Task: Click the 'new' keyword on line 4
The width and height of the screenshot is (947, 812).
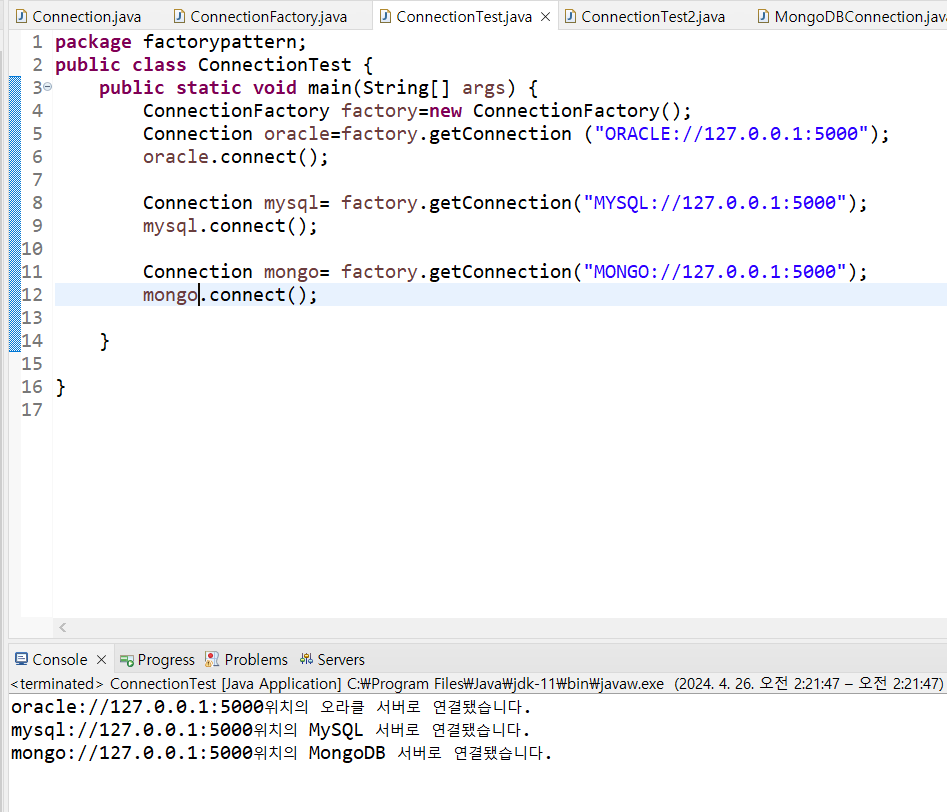Action: (x=445, y=111)
